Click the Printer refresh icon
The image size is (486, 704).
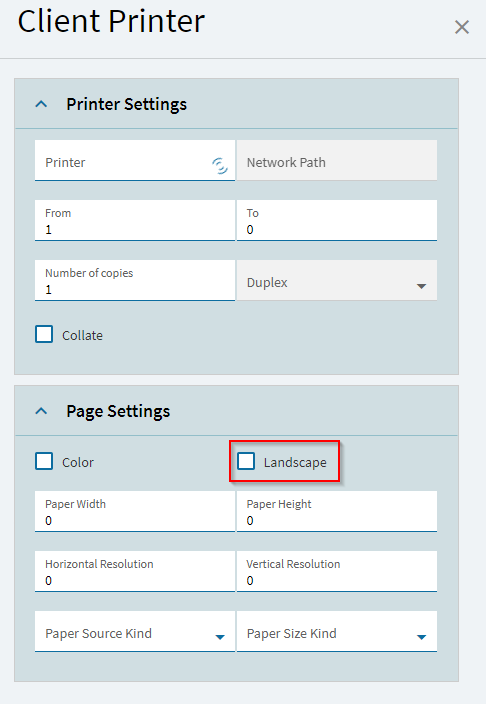[x=220, y=166]
